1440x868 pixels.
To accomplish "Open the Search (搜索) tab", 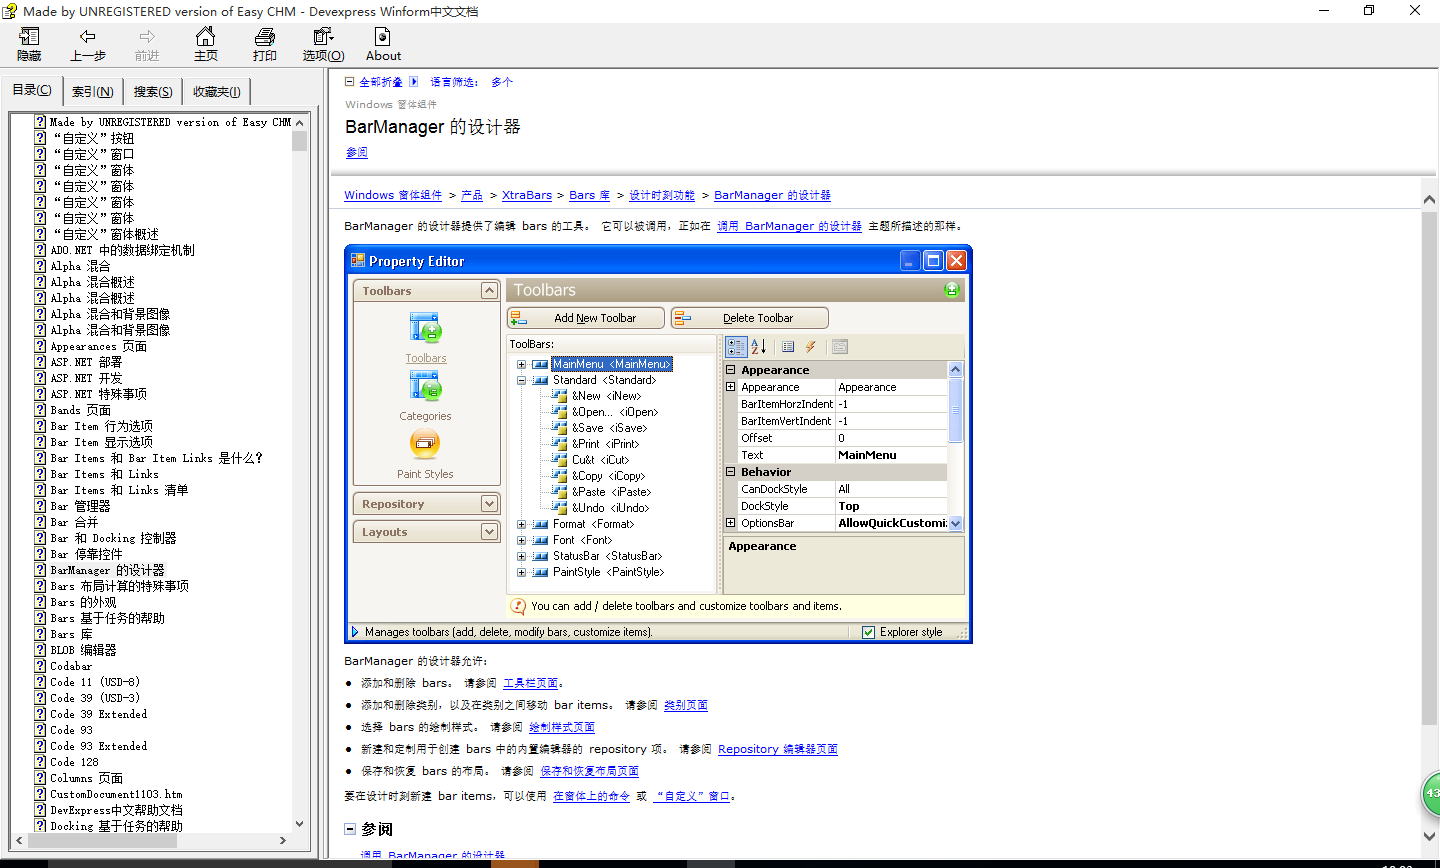I will coord(153,92).
